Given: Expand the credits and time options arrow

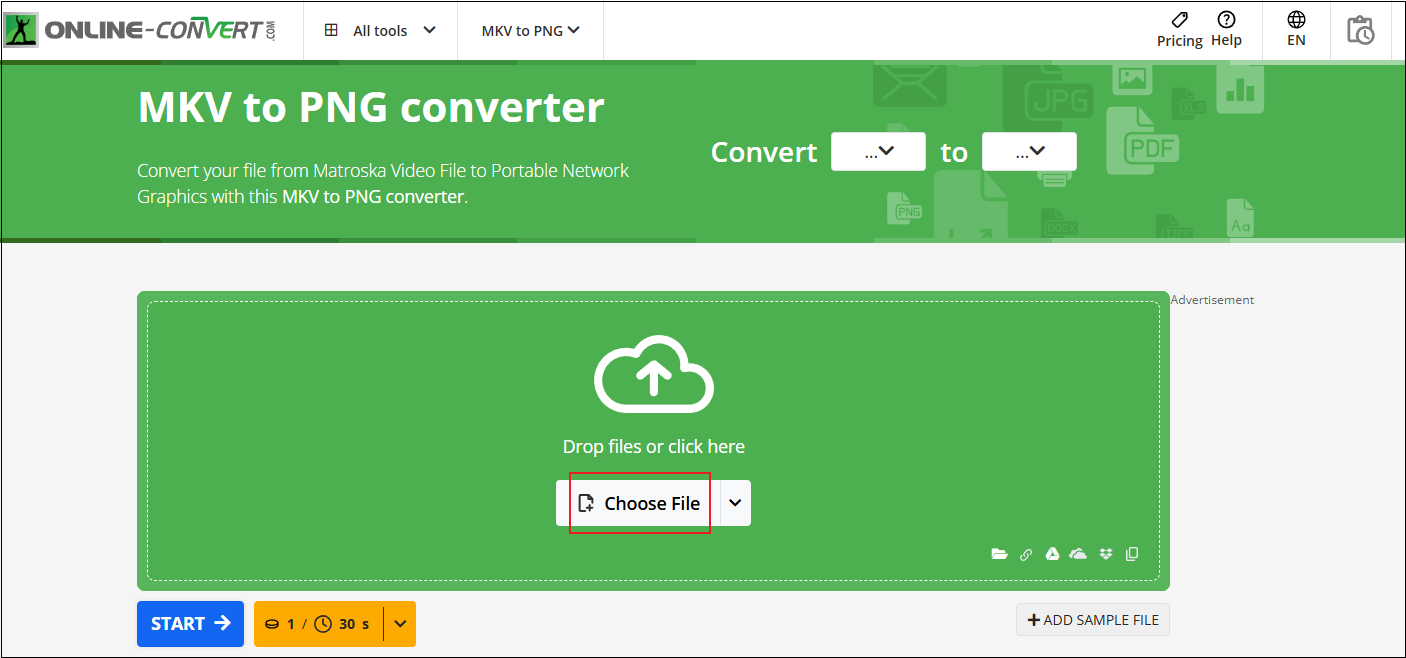Looking at the screenshot, I should [399, 623].
